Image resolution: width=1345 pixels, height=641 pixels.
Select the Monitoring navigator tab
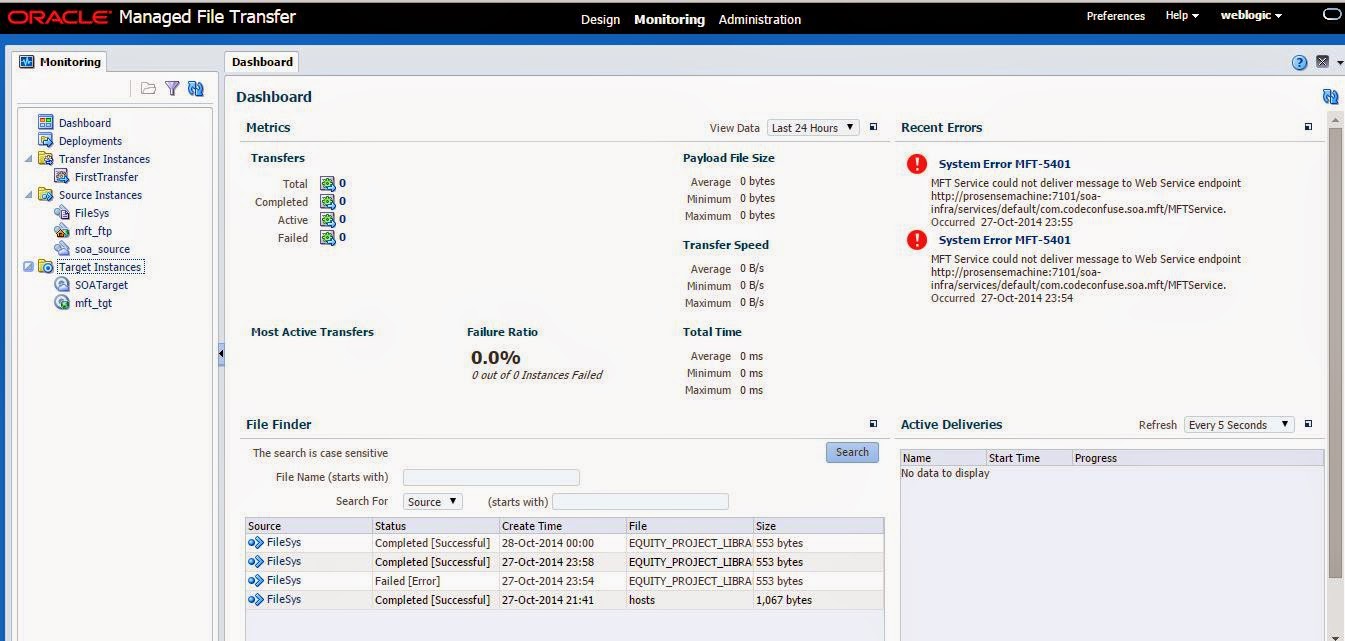point(60,62)
